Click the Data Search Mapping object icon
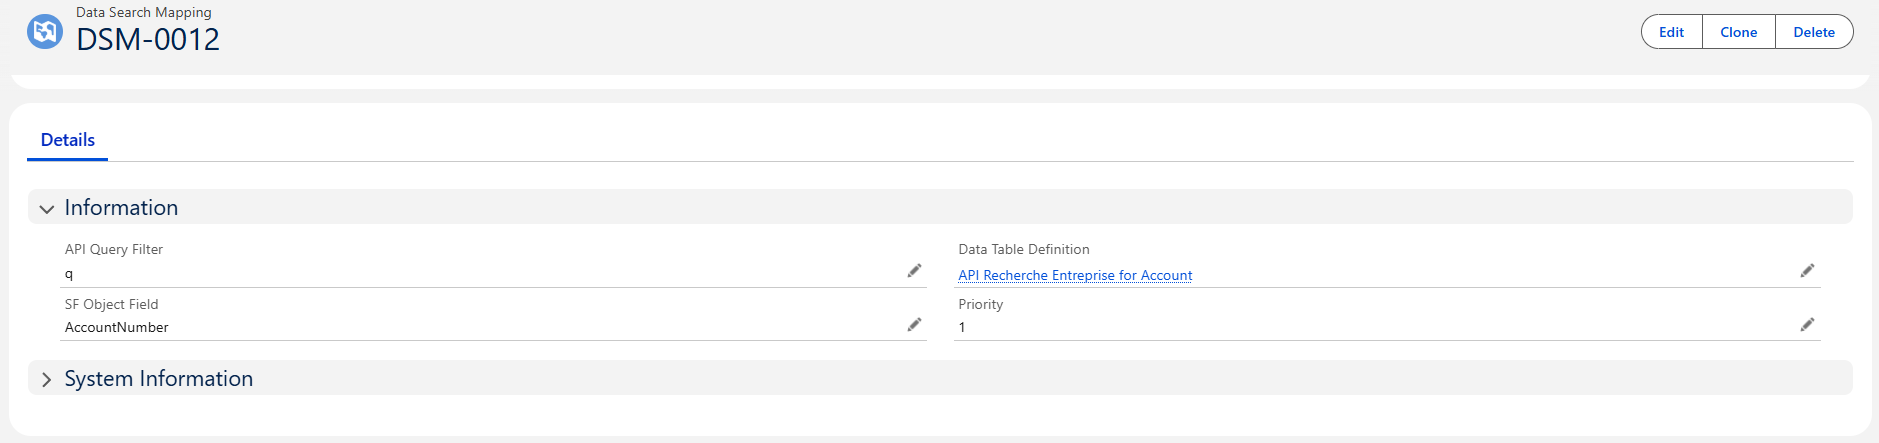The height and width of the screenshot is (443, 1879). [45, 31]
